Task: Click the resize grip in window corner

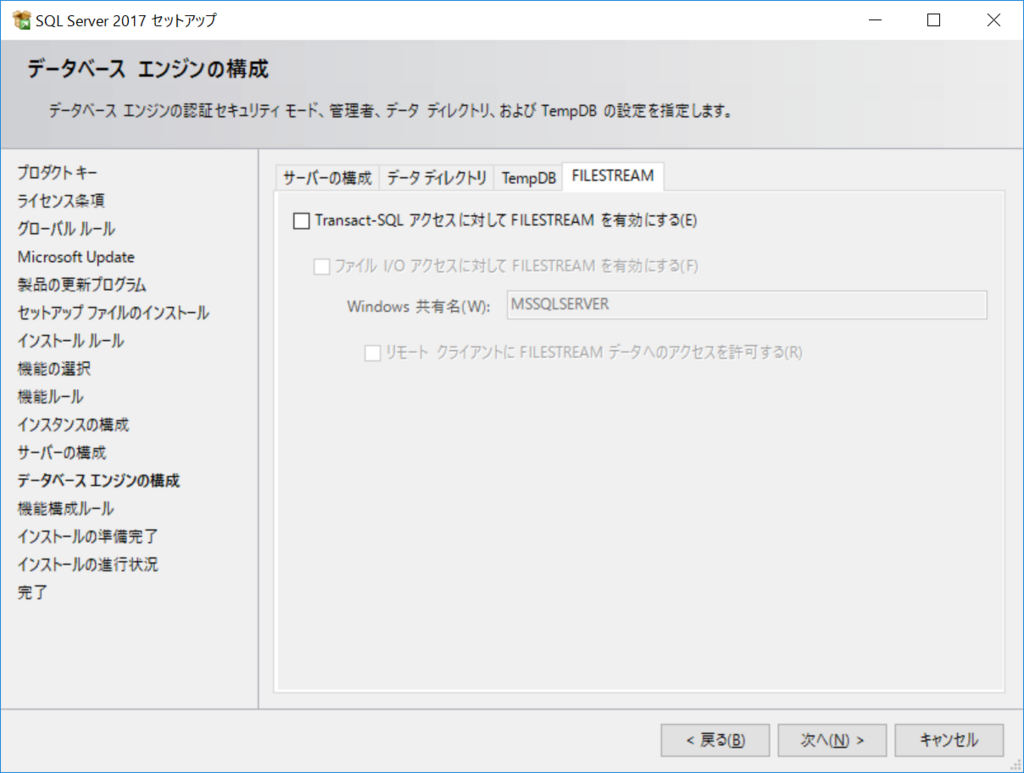Action: coord(1016,765)
